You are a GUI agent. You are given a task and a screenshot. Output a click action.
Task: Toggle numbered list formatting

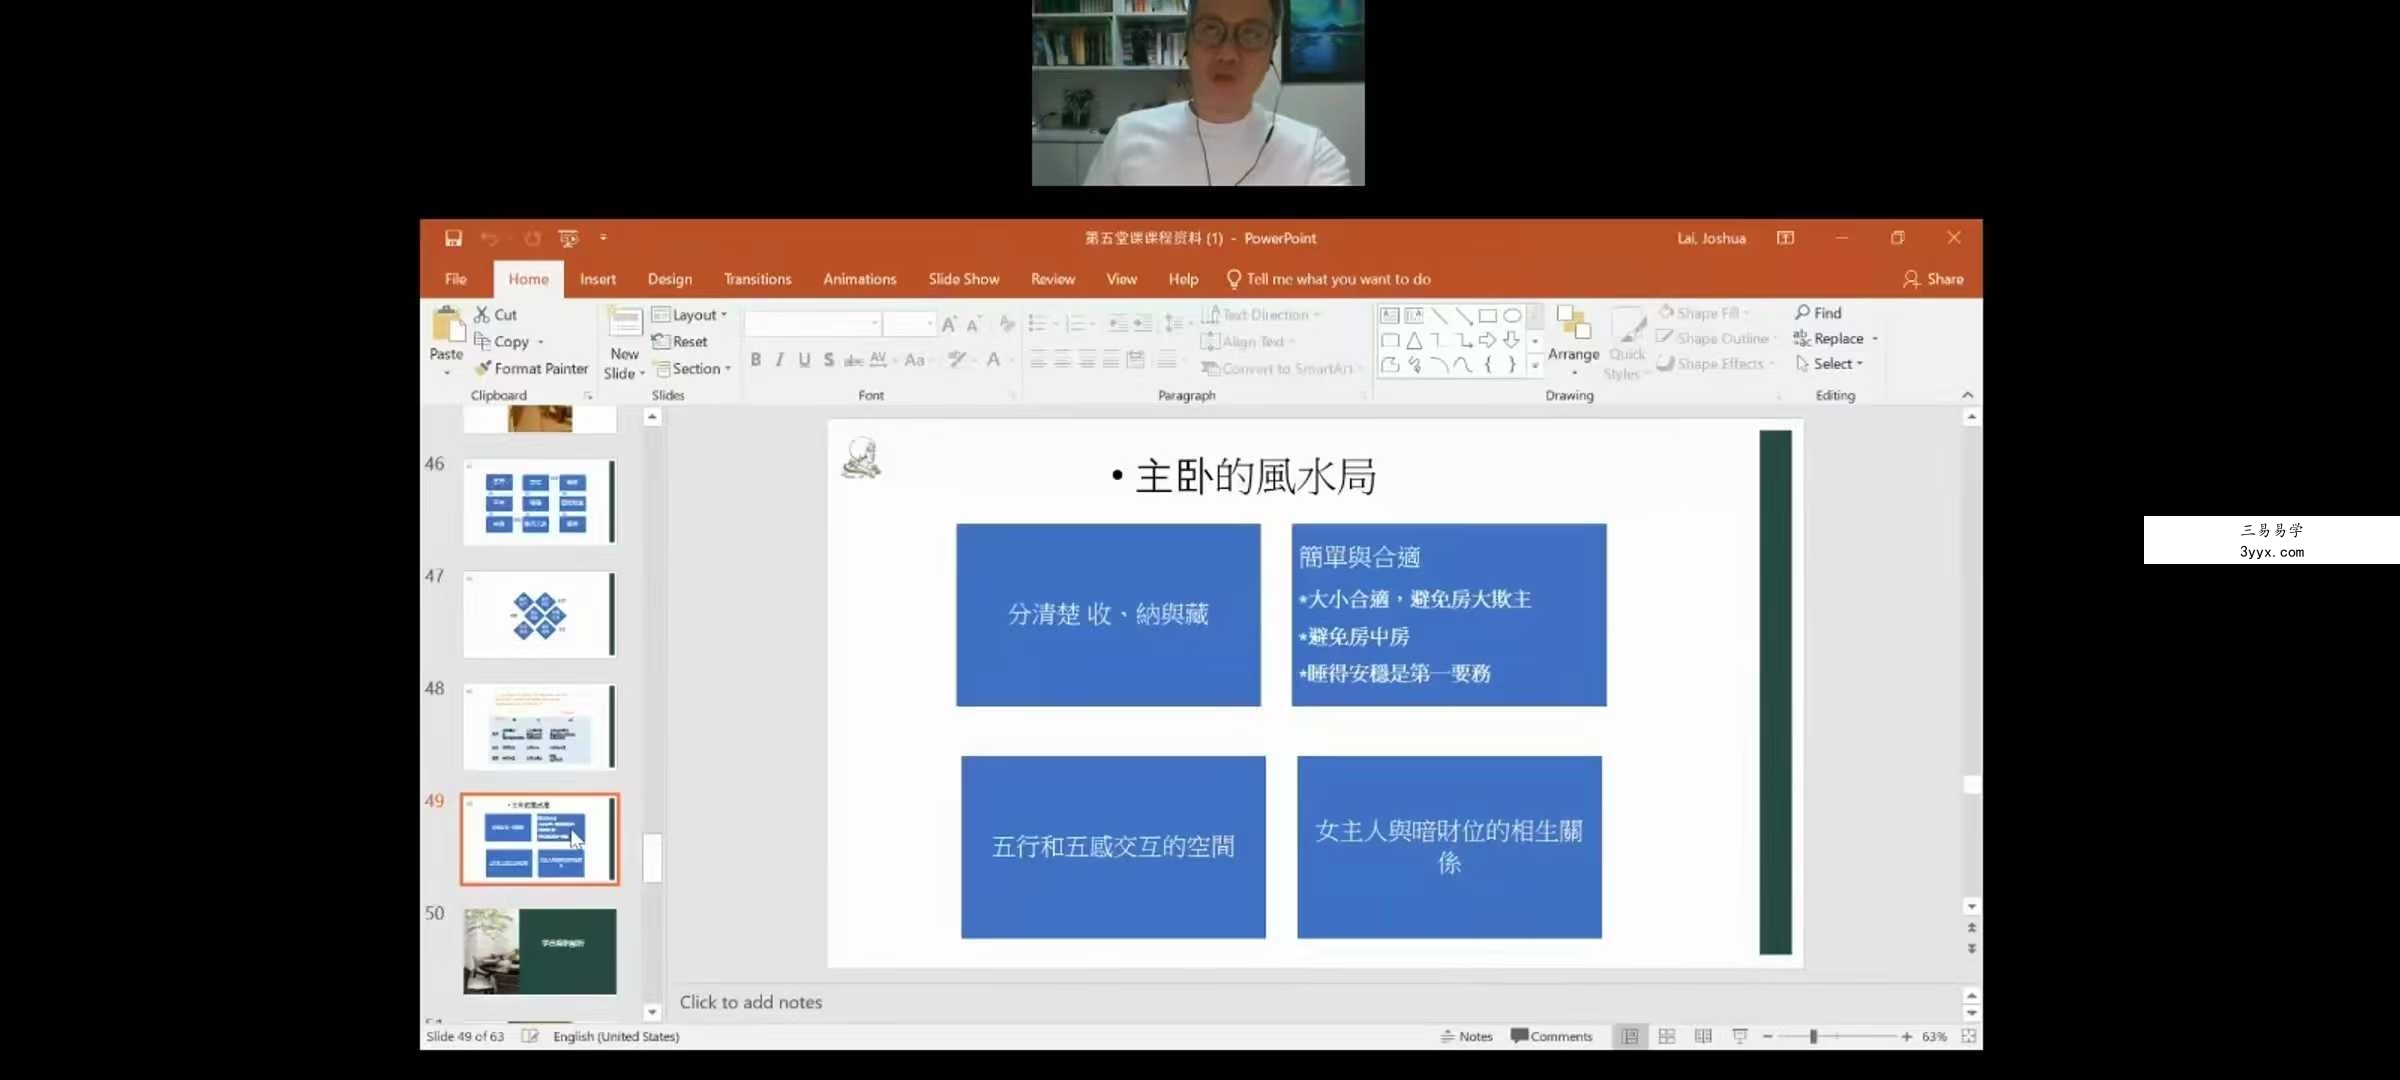1079,324
